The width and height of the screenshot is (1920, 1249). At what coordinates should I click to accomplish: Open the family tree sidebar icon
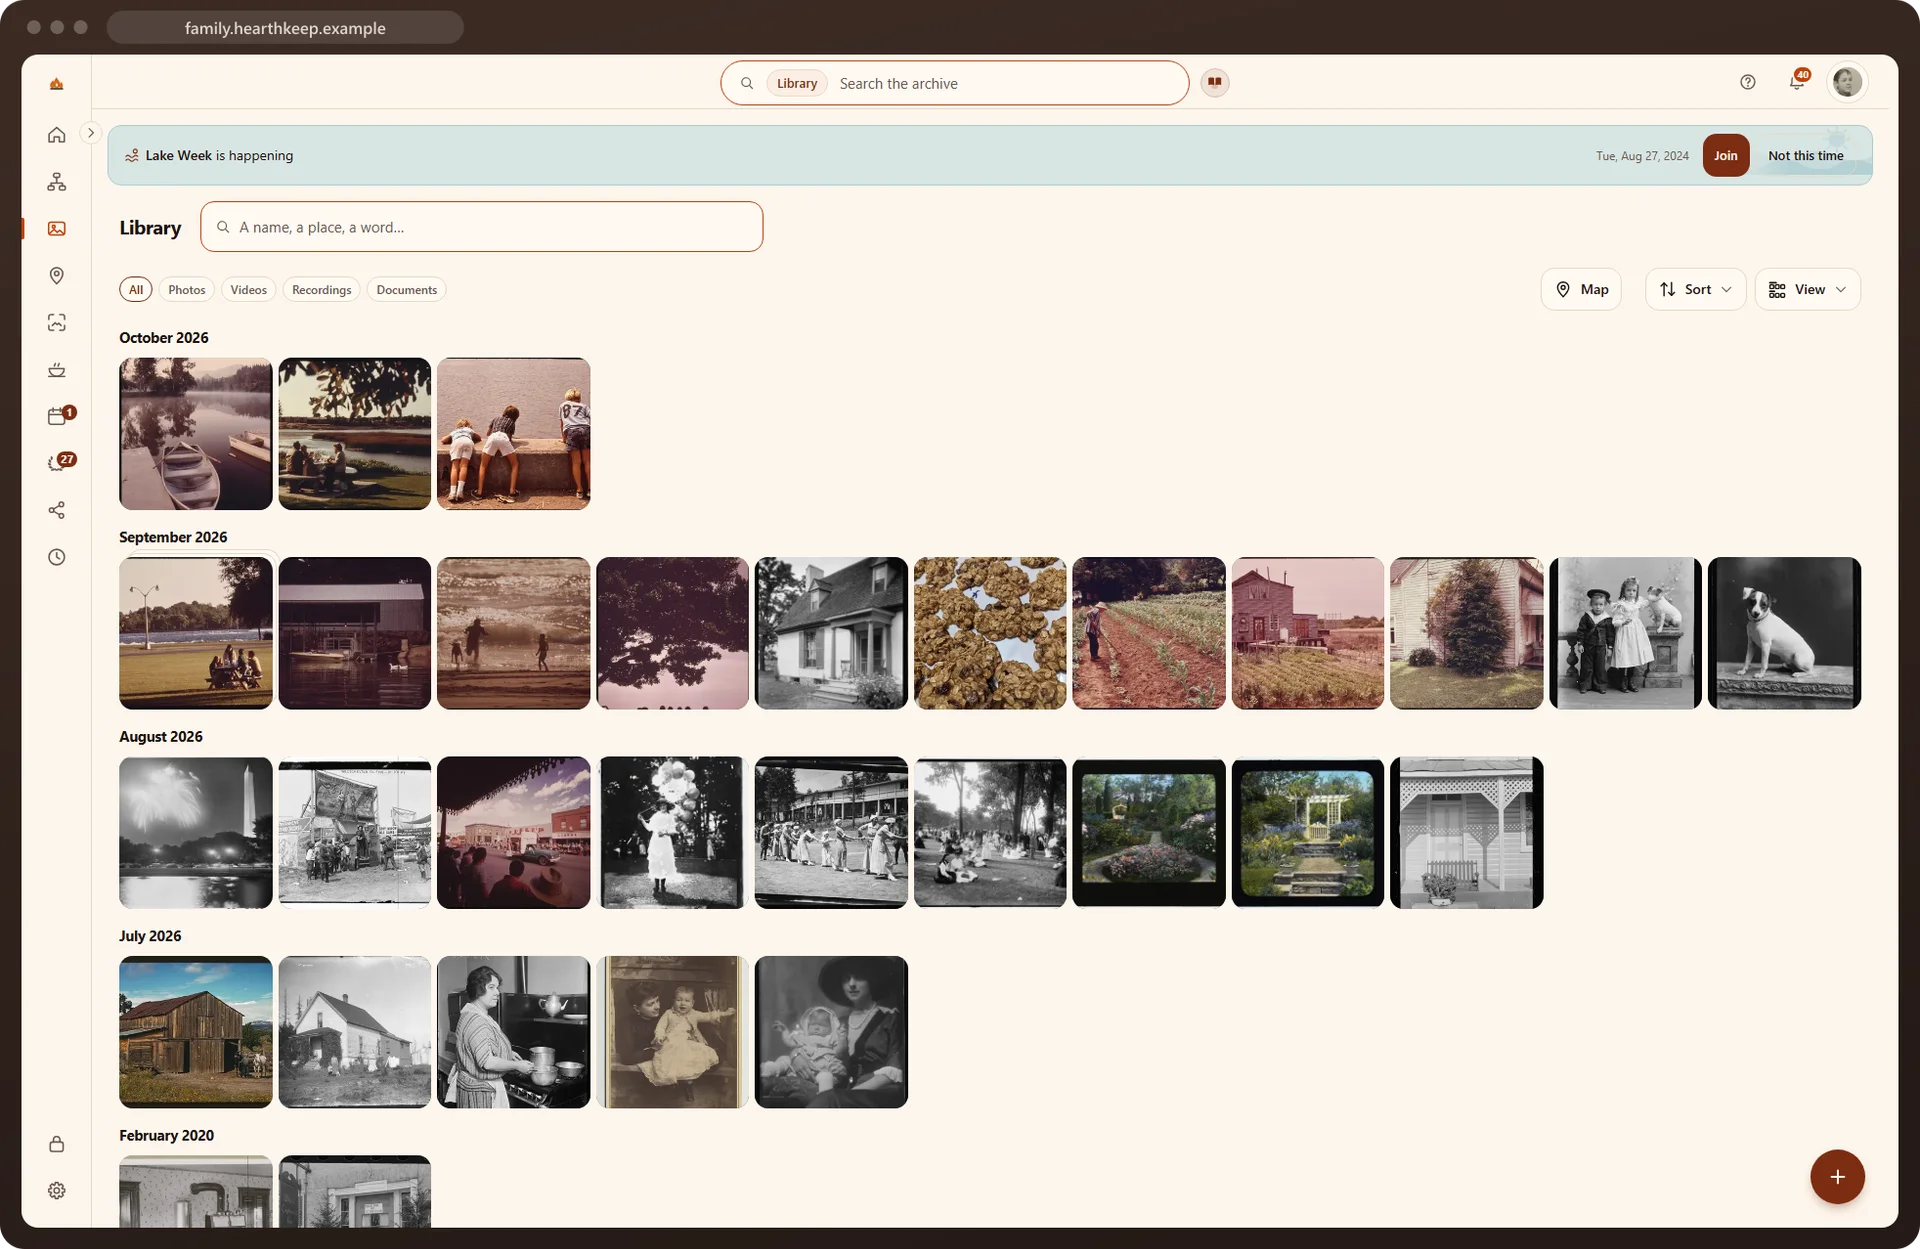click(57, 182)
